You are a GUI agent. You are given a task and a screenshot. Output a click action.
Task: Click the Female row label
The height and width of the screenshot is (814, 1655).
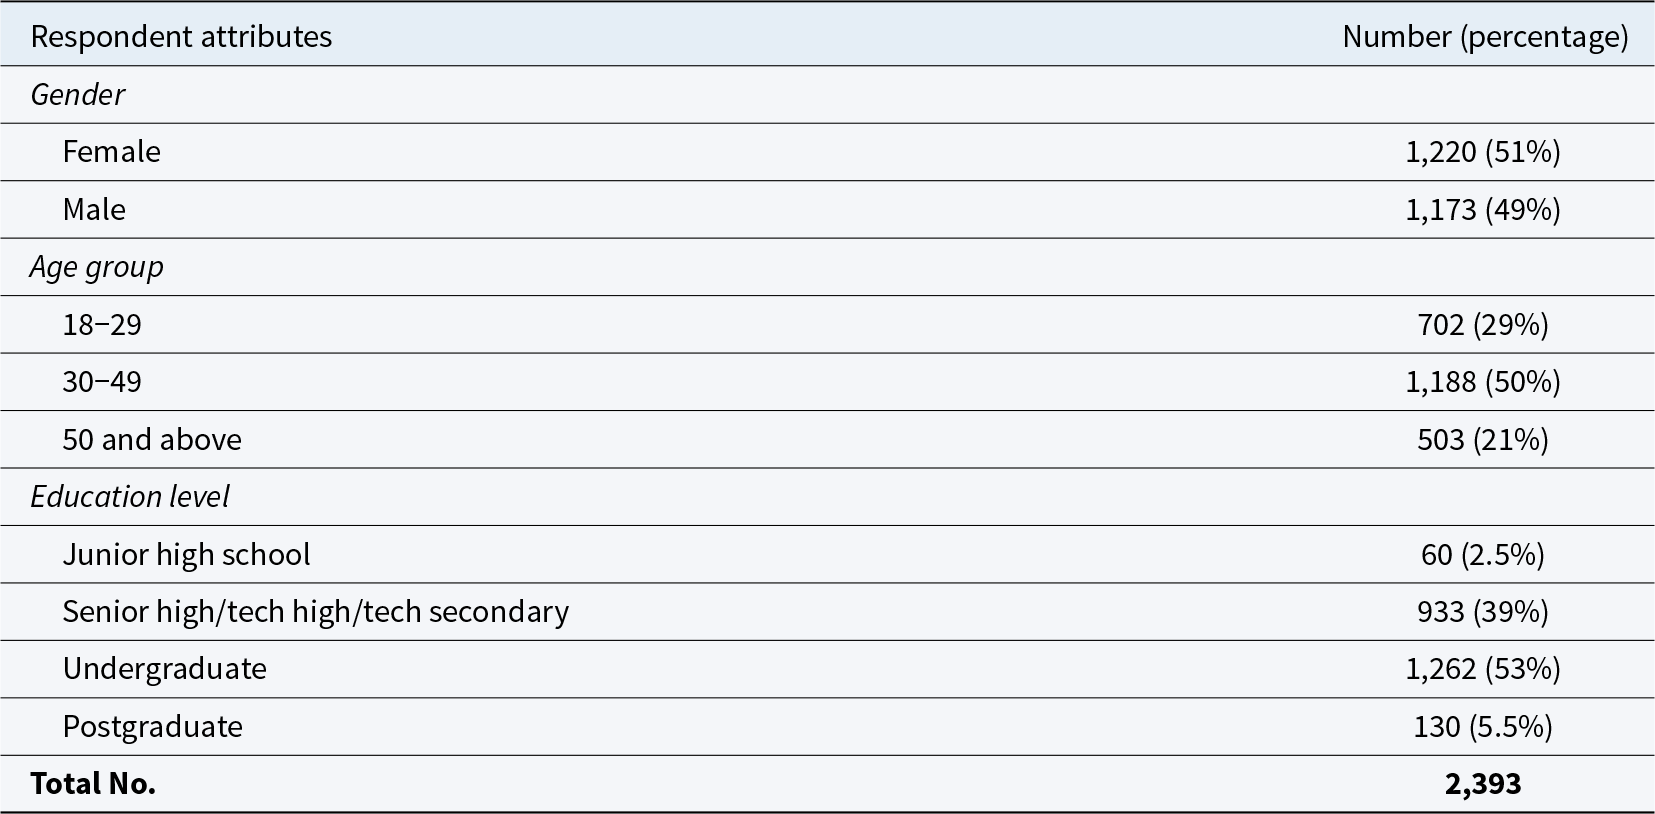[111, 152]
